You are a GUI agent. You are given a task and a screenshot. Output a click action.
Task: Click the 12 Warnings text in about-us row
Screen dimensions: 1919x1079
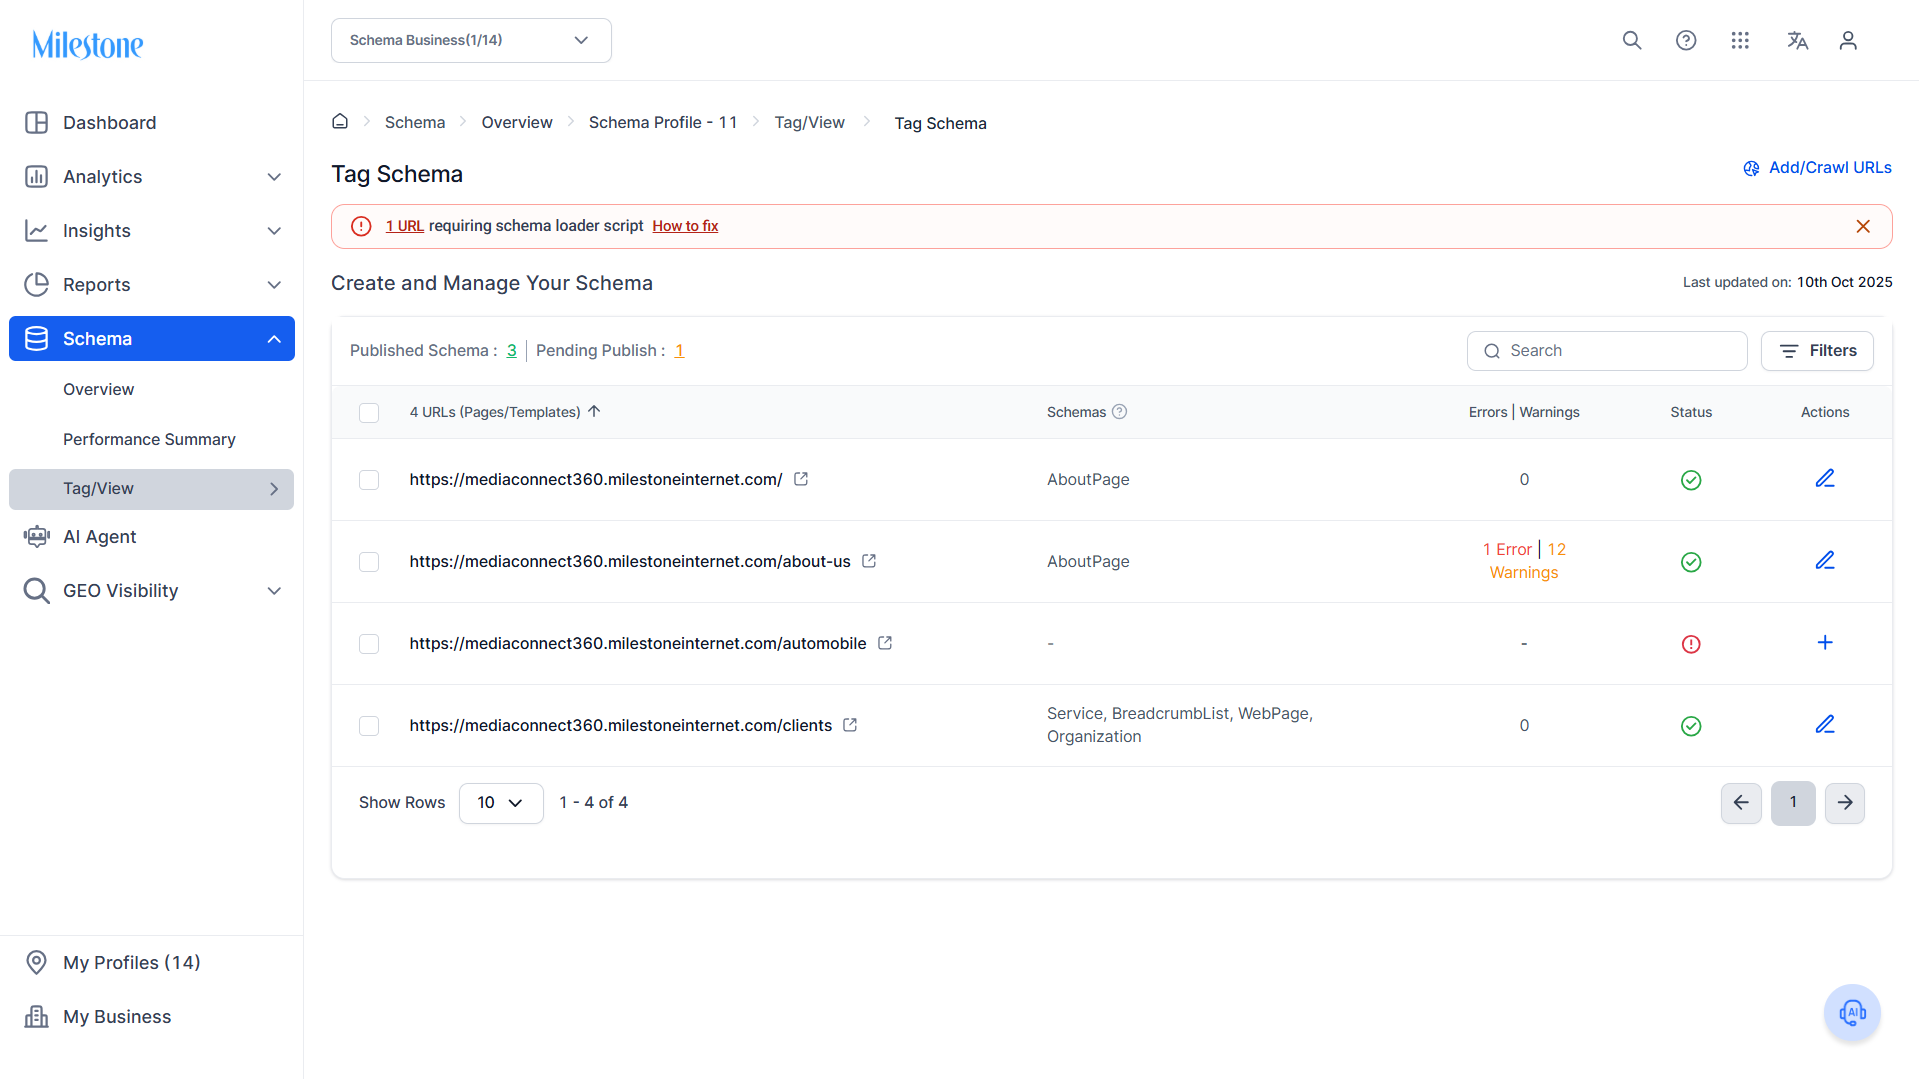(1528, 561)
